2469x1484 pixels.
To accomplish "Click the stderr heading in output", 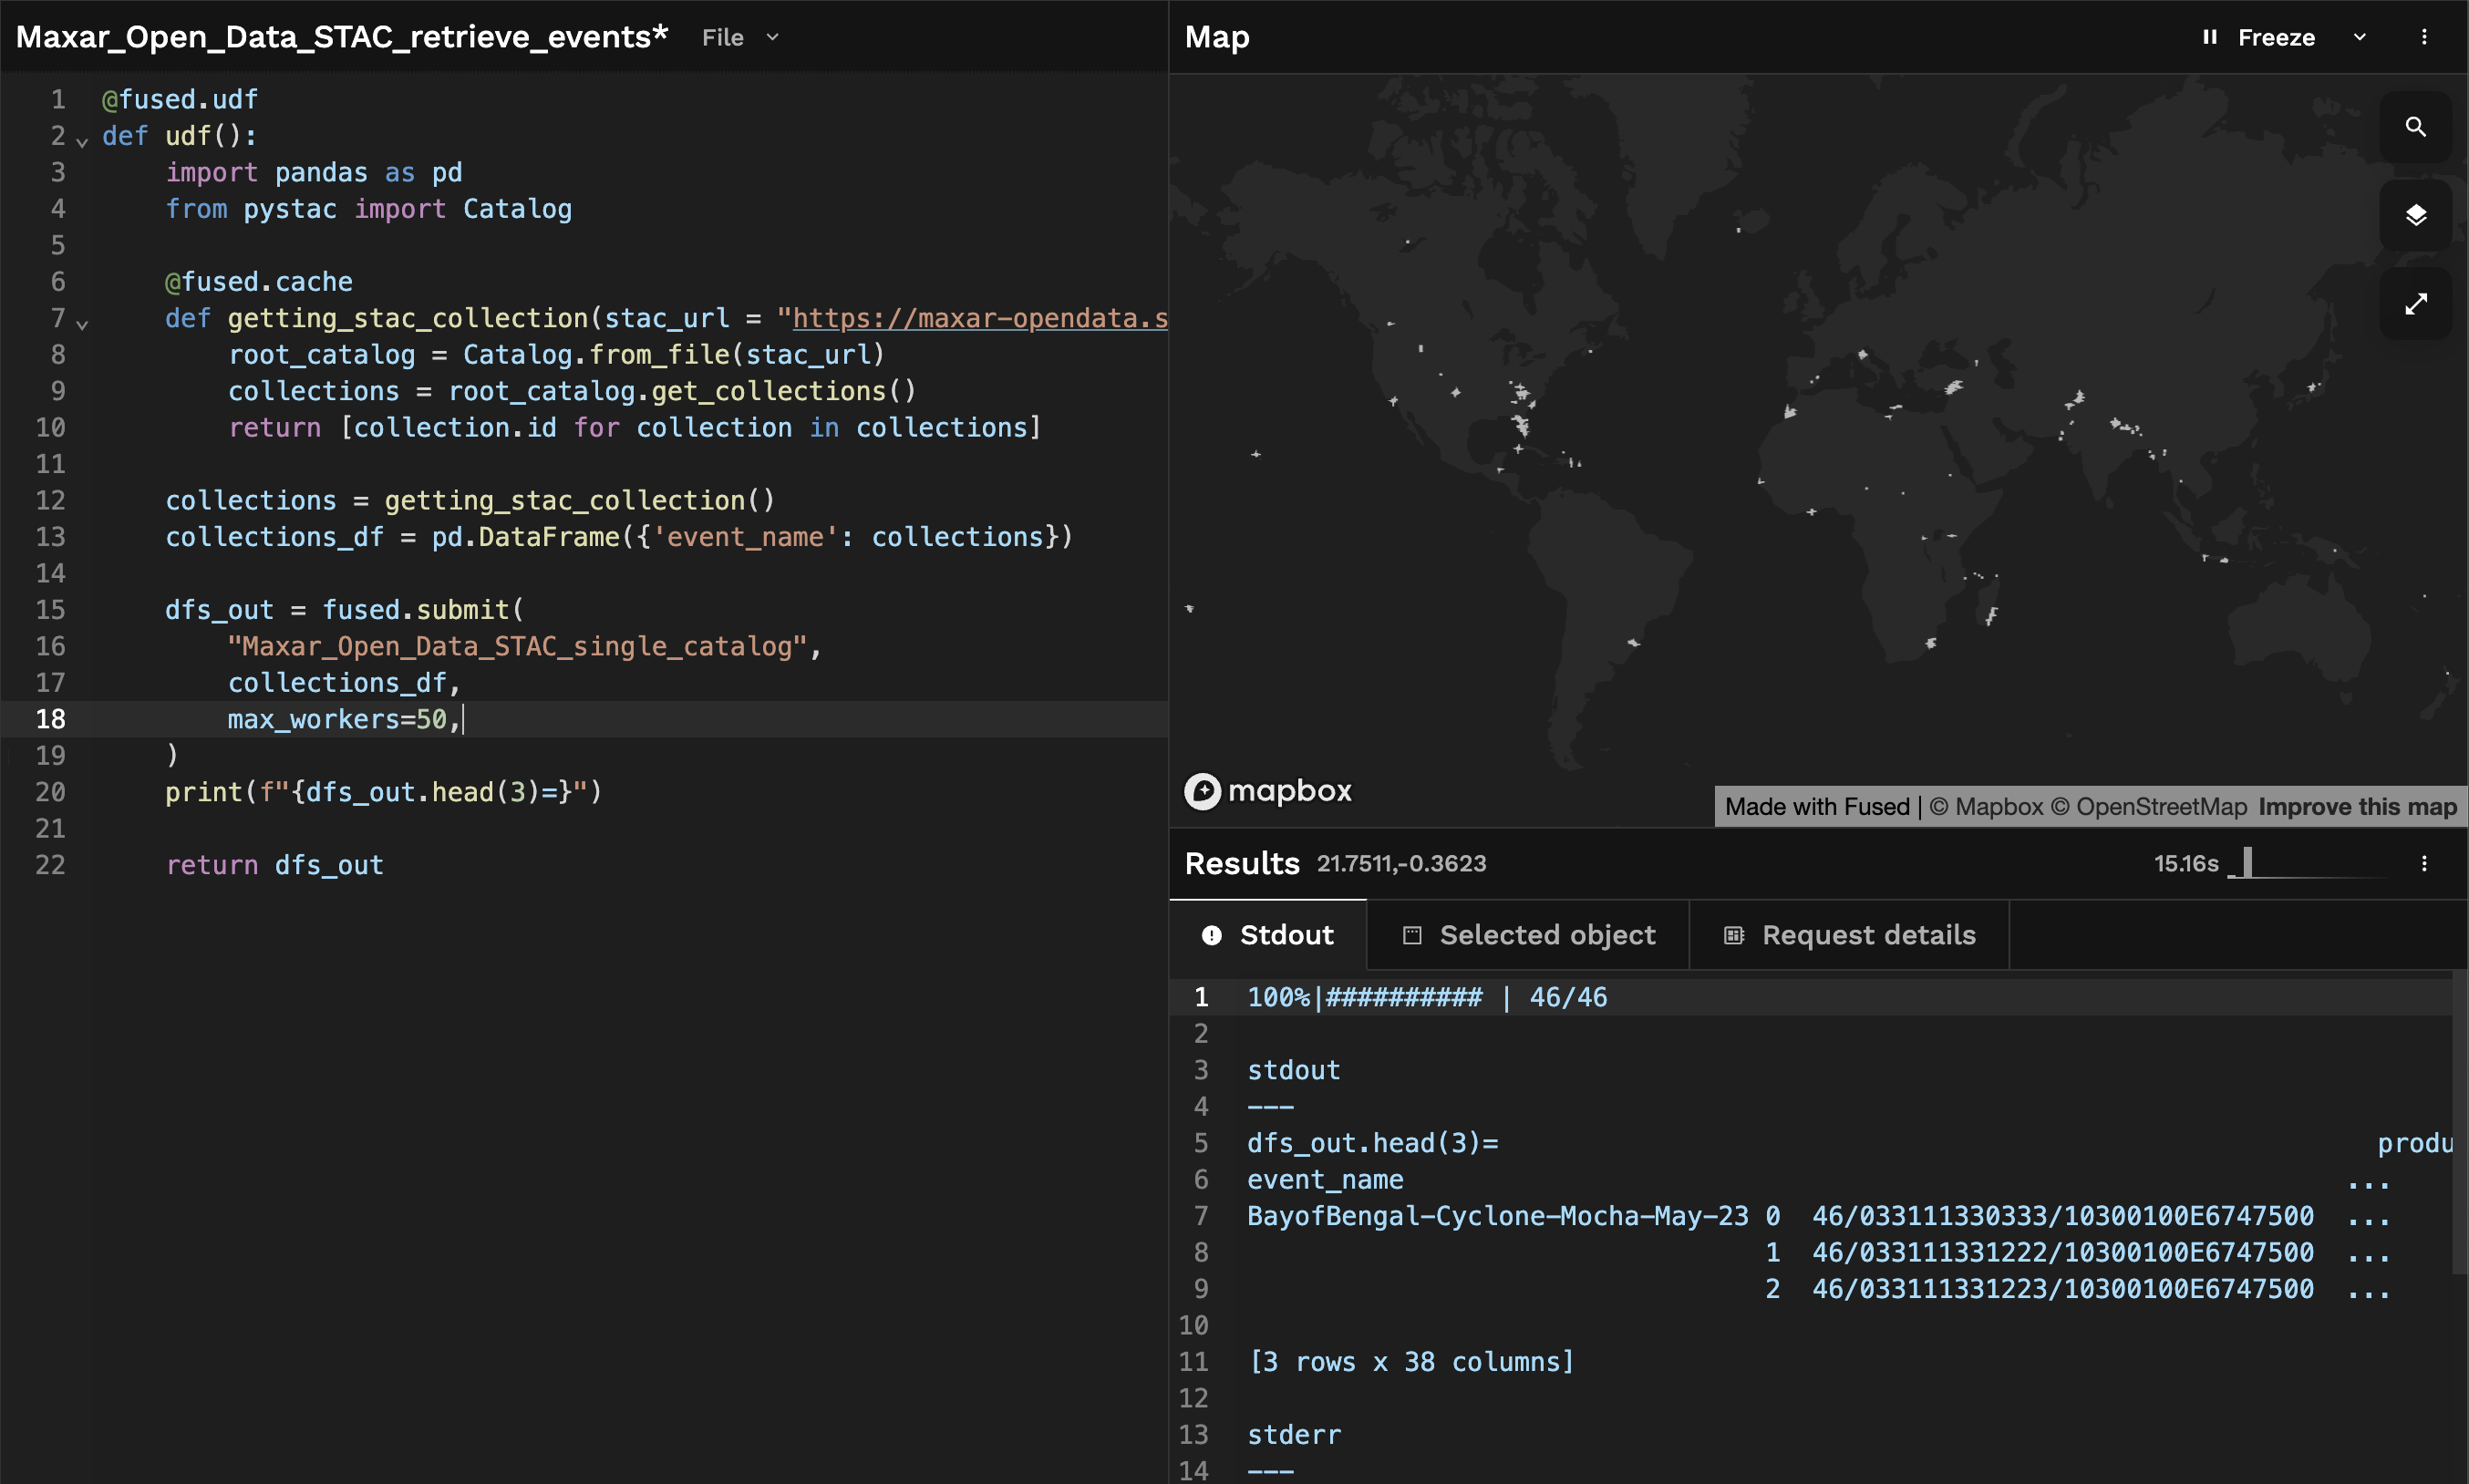I will pyautogui.click(x=1294, y=1435).
